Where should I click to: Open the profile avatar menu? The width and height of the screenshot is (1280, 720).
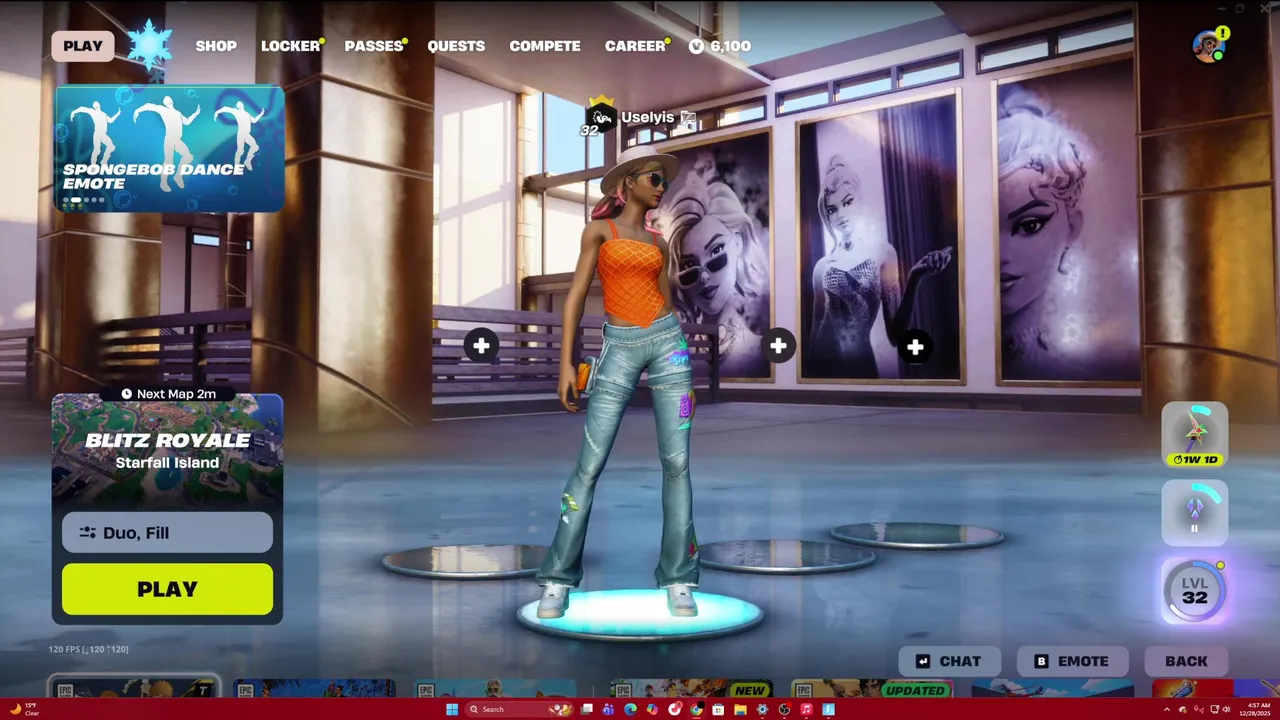click(1209, 46)
